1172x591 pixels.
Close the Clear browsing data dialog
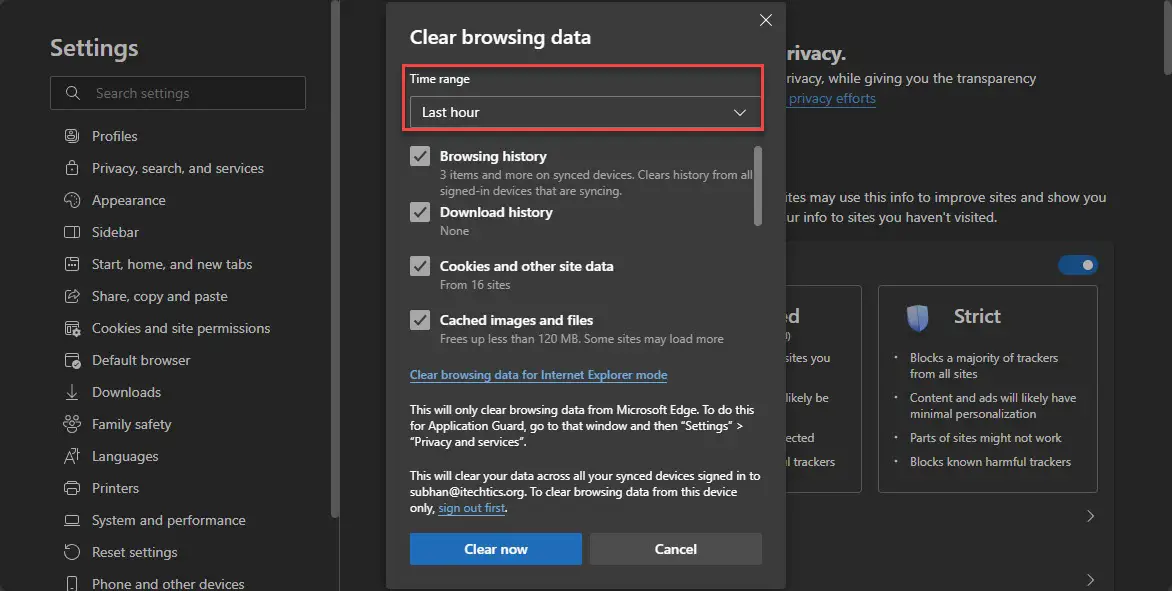[x=765, y=20]
